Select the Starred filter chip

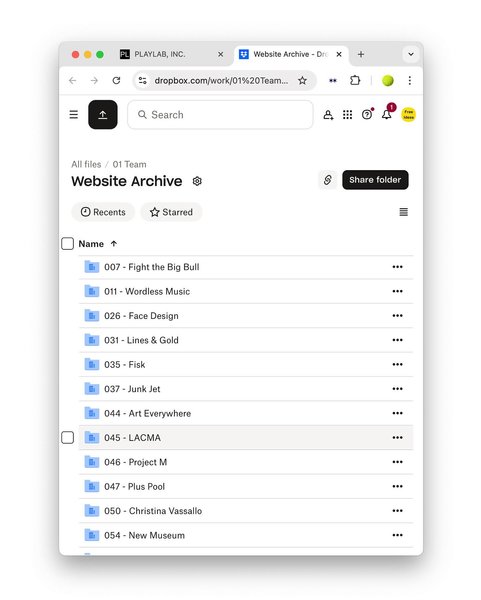click(171, 212)
